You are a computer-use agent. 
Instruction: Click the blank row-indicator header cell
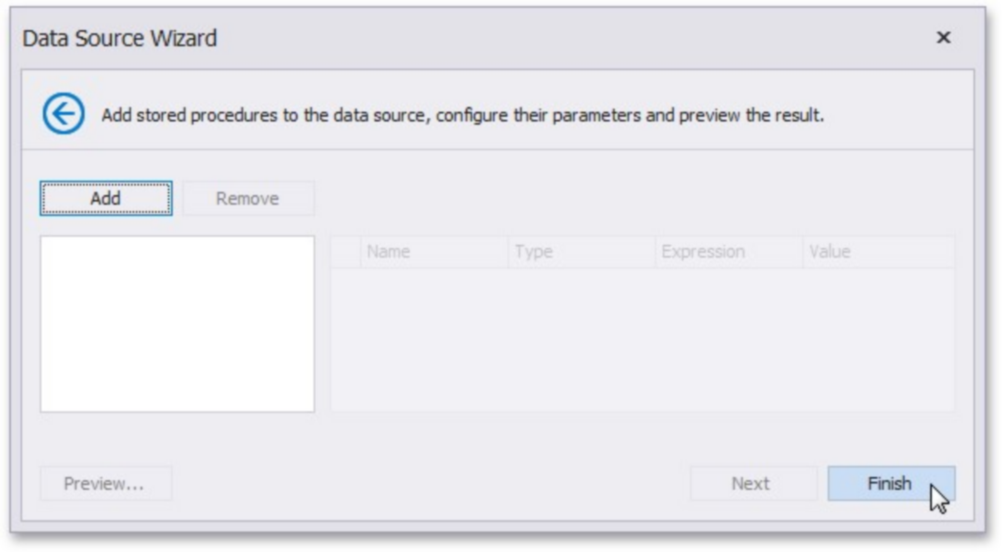[x=346, y=252]
